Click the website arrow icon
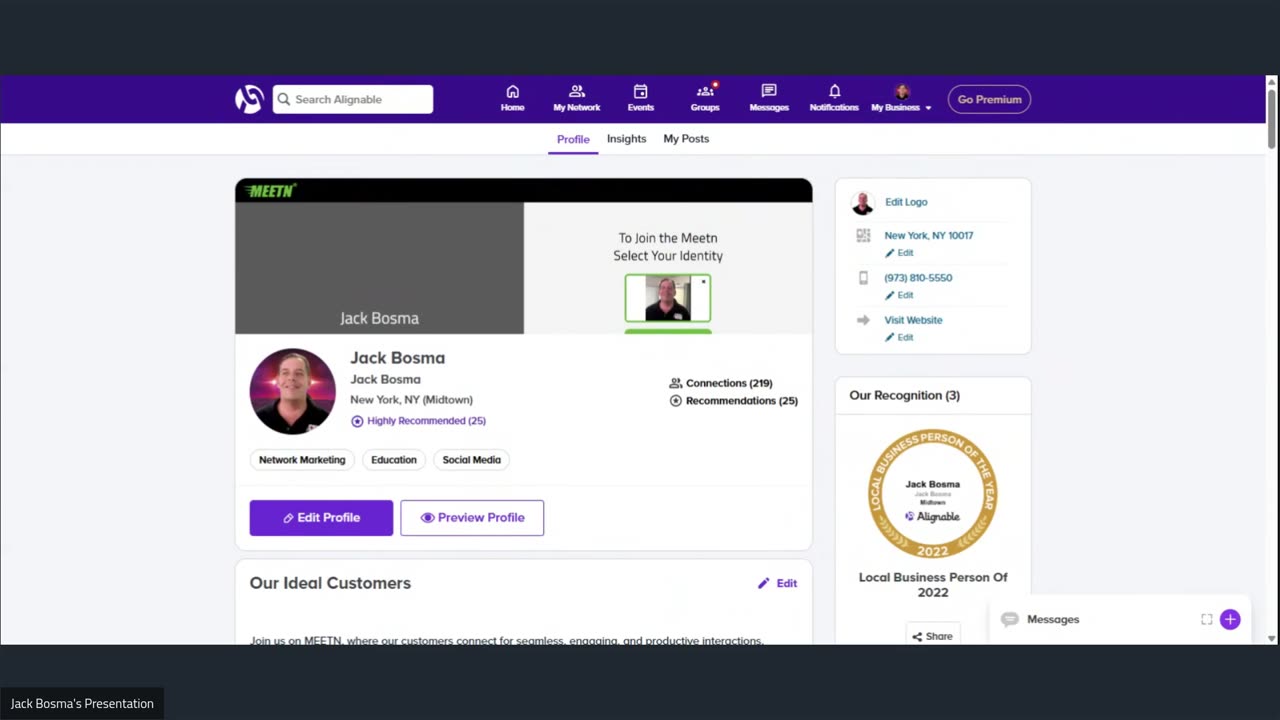 tap(863, 320)
